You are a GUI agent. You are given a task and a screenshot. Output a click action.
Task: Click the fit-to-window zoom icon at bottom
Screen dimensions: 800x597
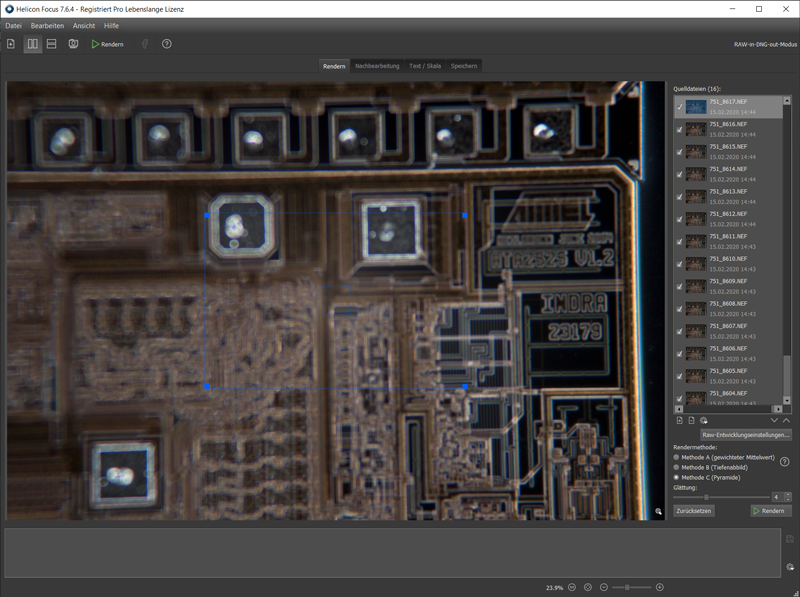pos(588,587)
